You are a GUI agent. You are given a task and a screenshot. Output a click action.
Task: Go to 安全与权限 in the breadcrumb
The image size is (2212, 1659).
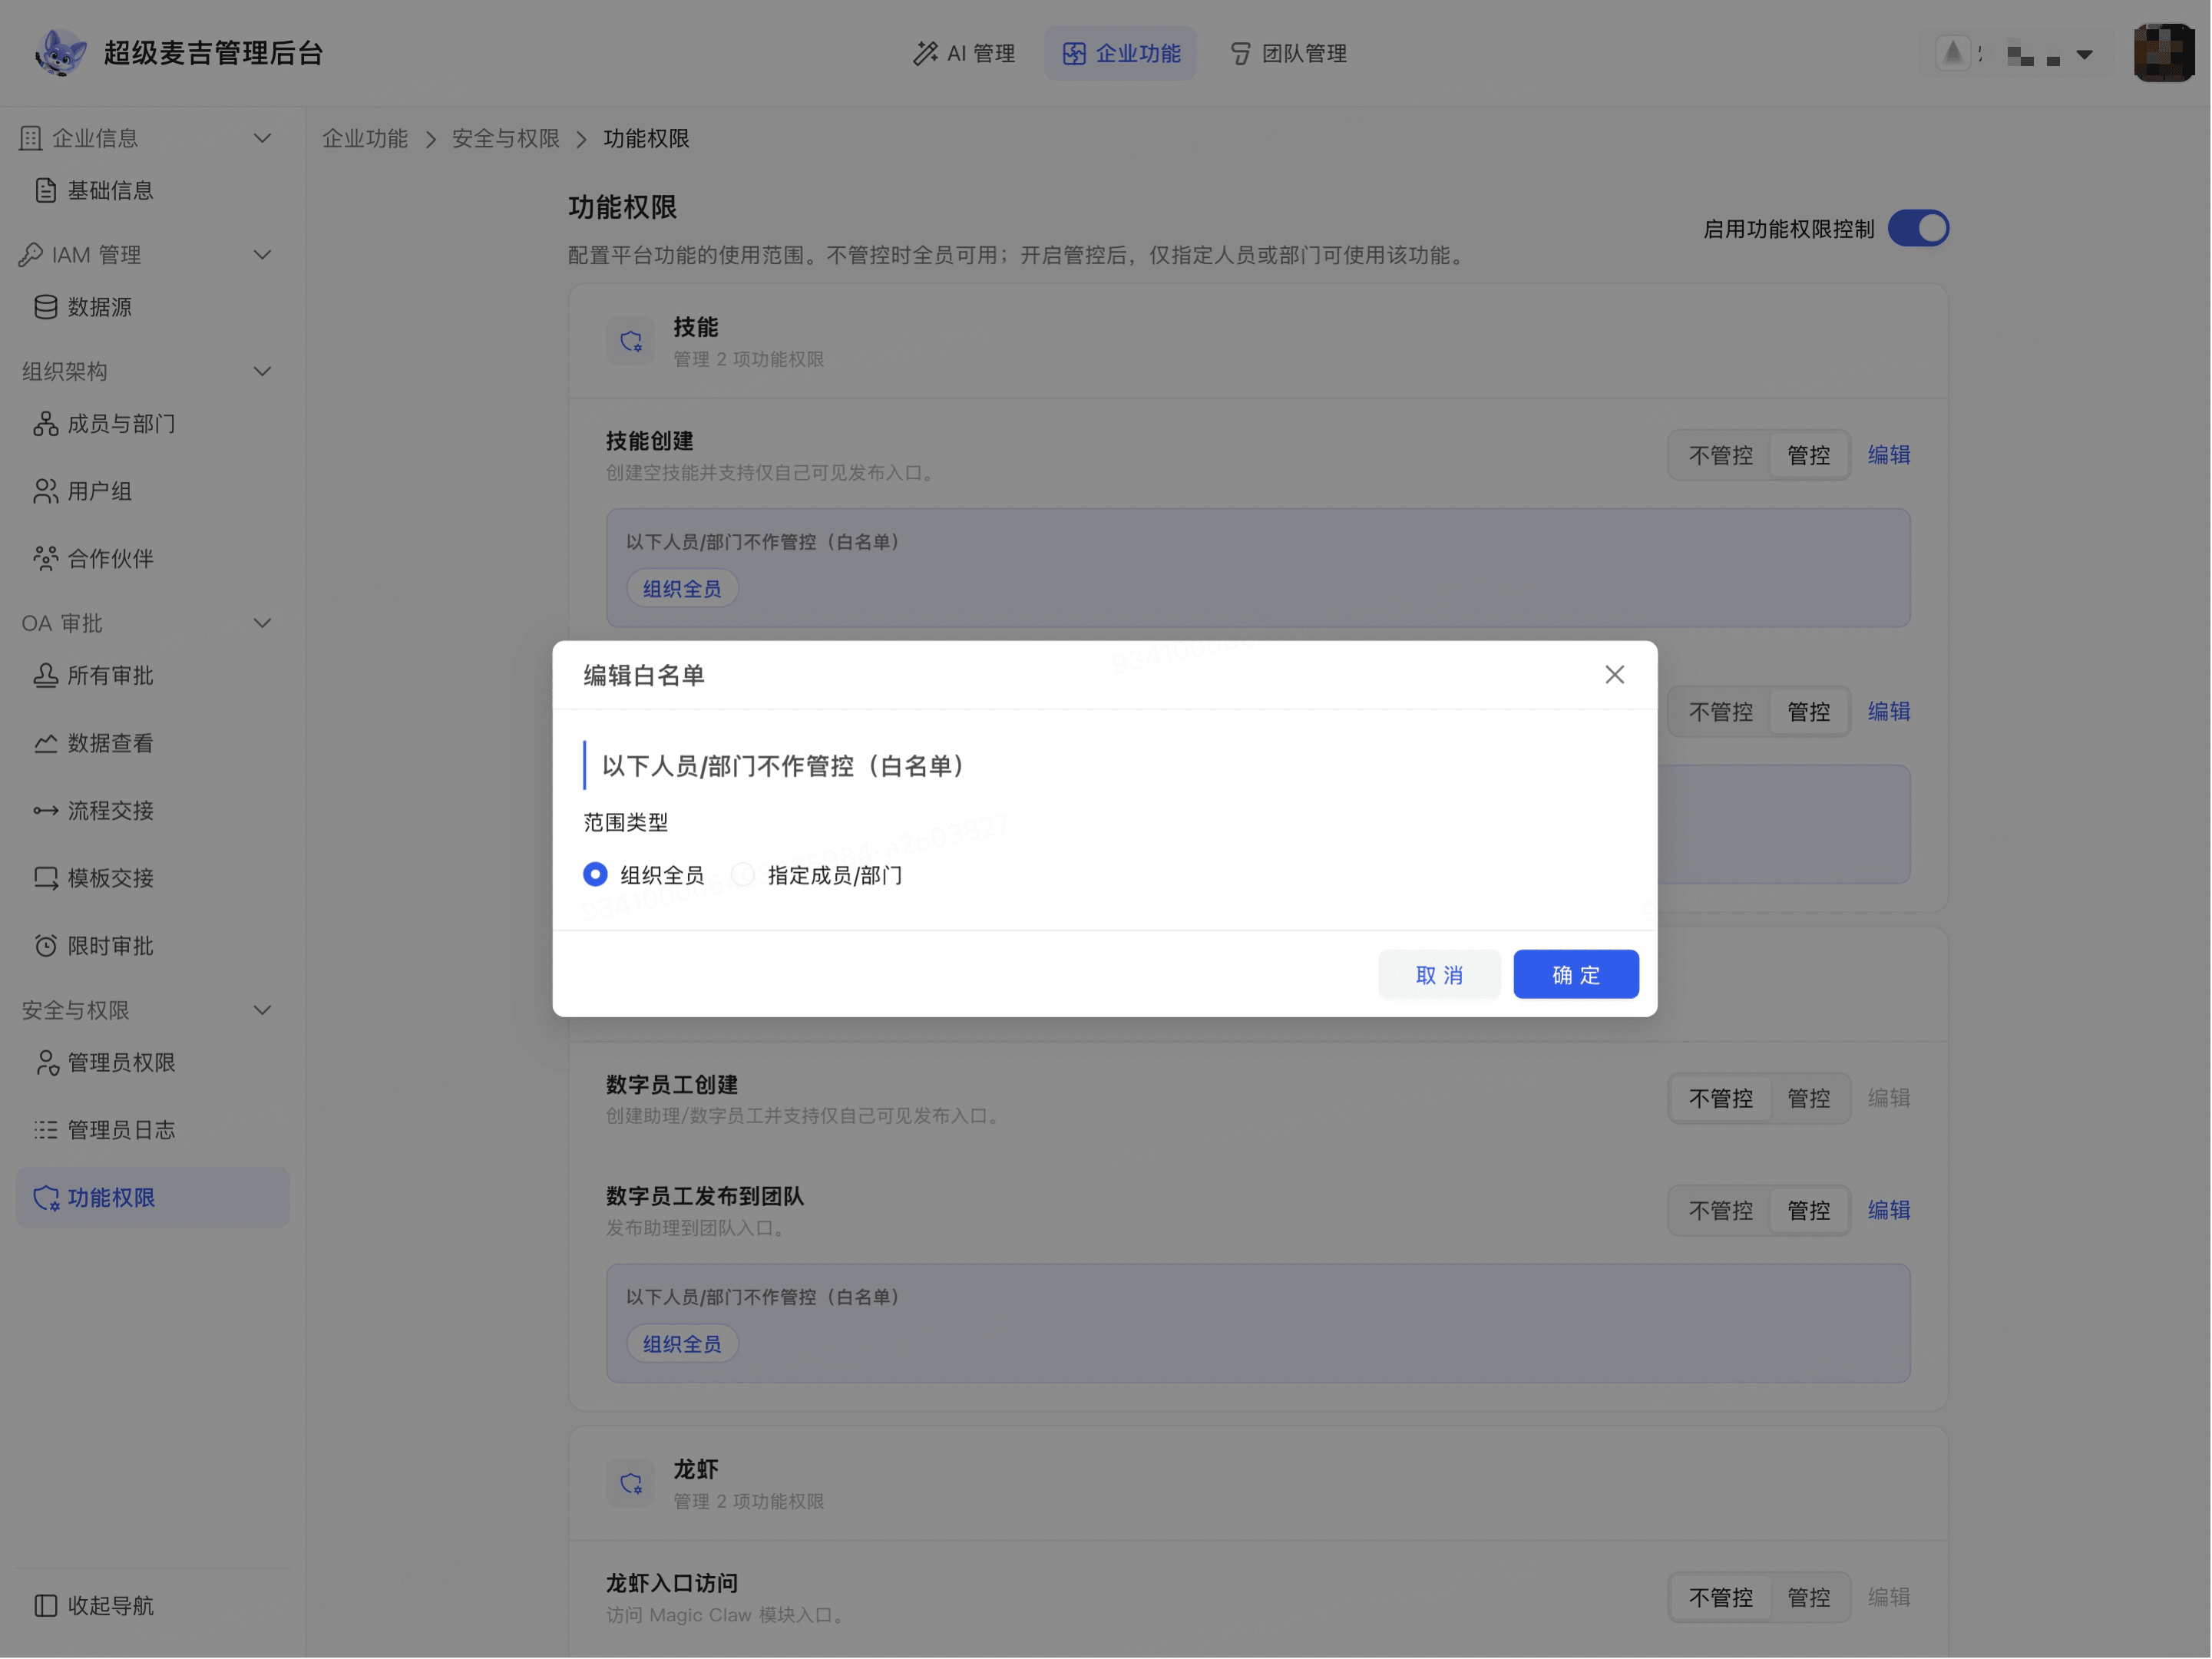(506, 138)
